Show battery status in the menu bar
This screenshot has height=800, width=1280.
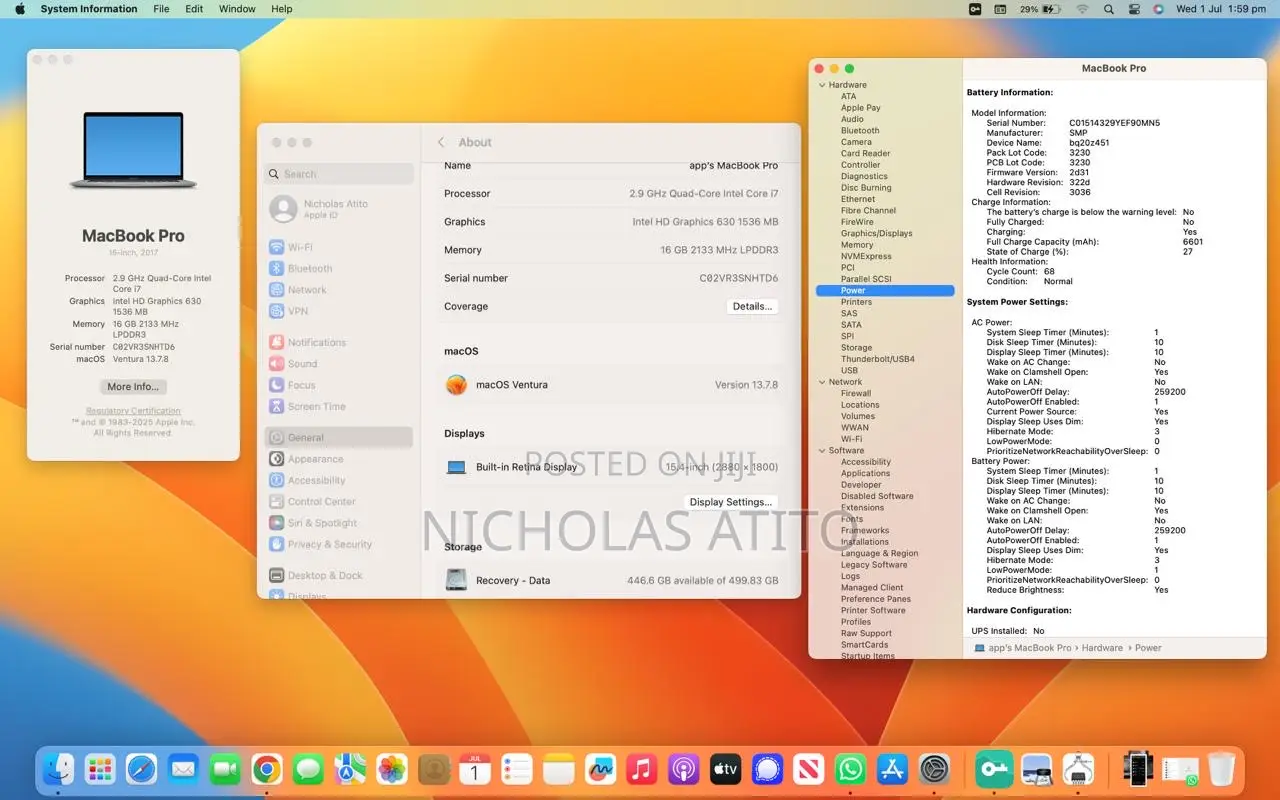(1040, 9)
